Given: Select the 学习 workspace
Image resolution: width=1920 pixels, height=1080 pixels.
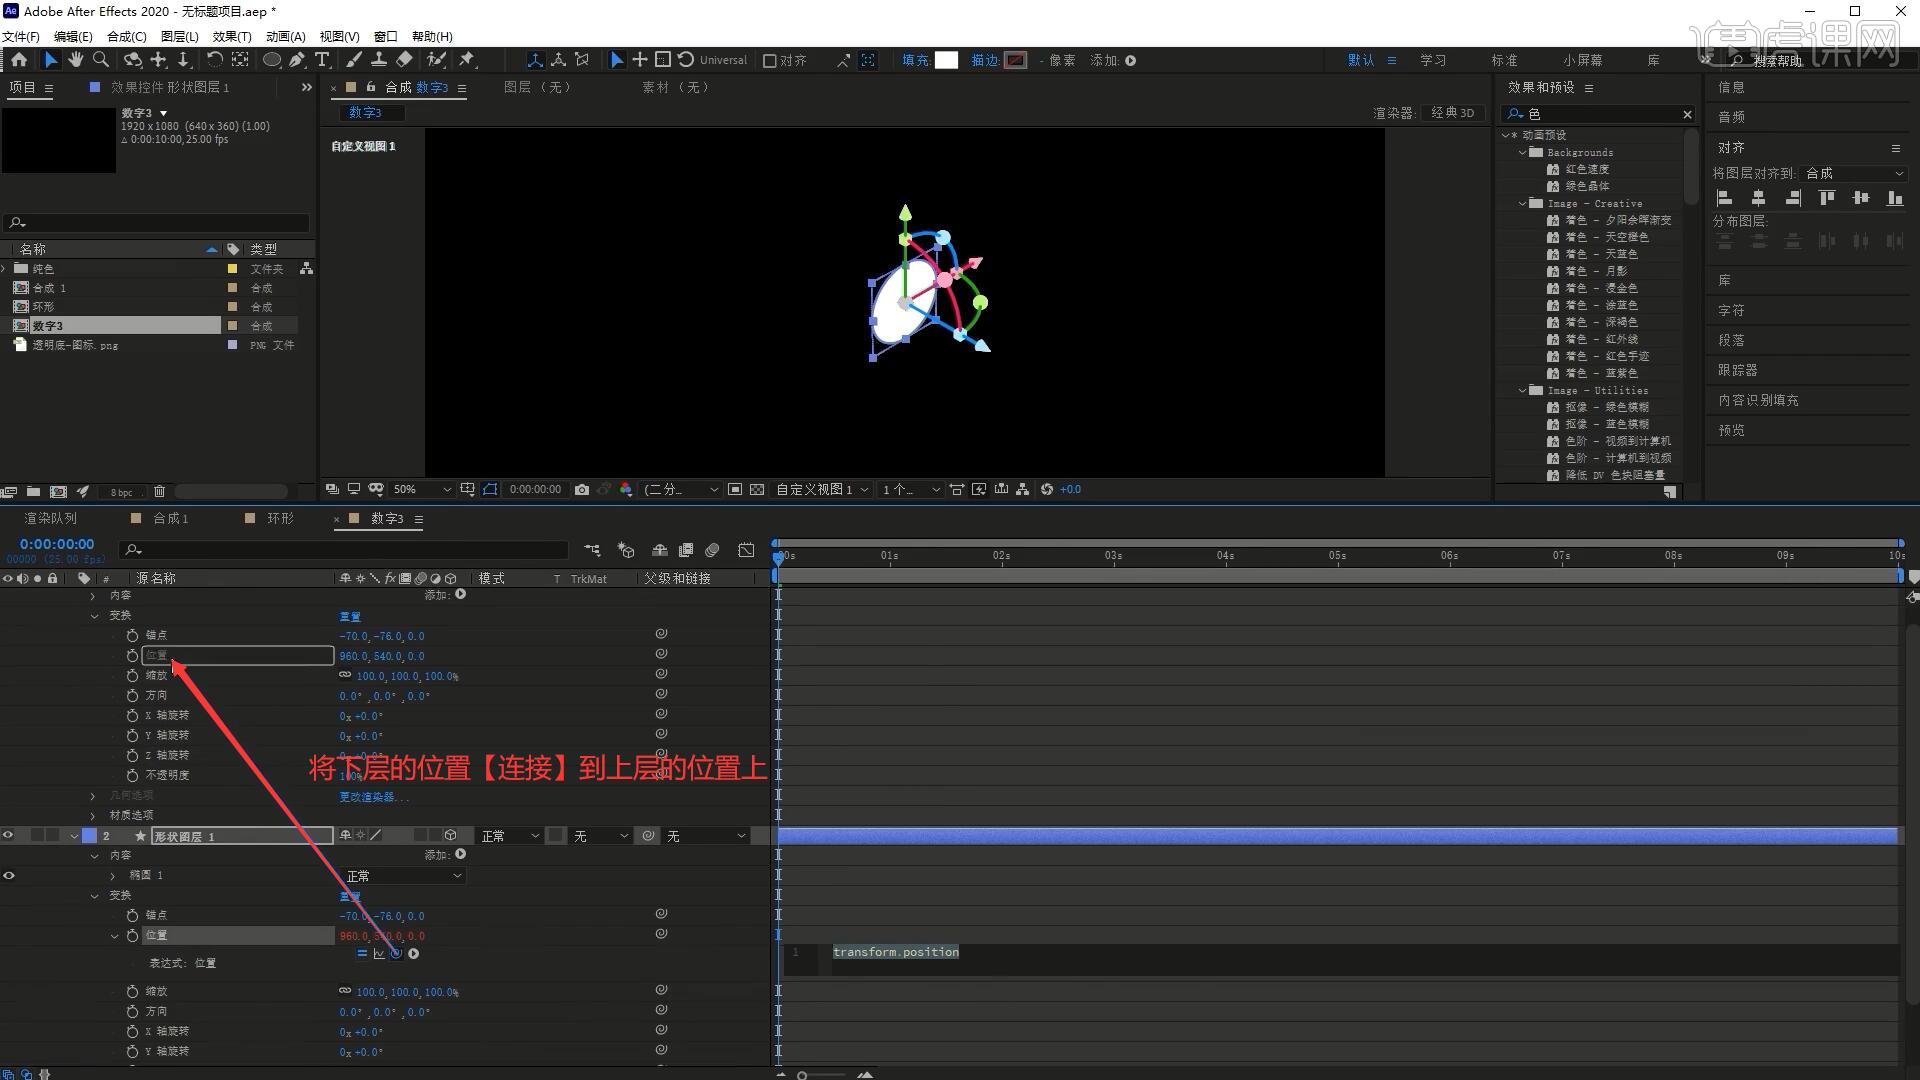Looking at the screenshot, I should click(1433, 61).
